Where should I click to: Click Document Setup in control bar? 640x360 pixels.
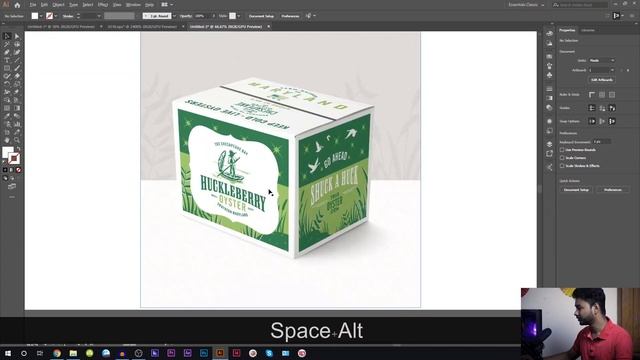261,16
